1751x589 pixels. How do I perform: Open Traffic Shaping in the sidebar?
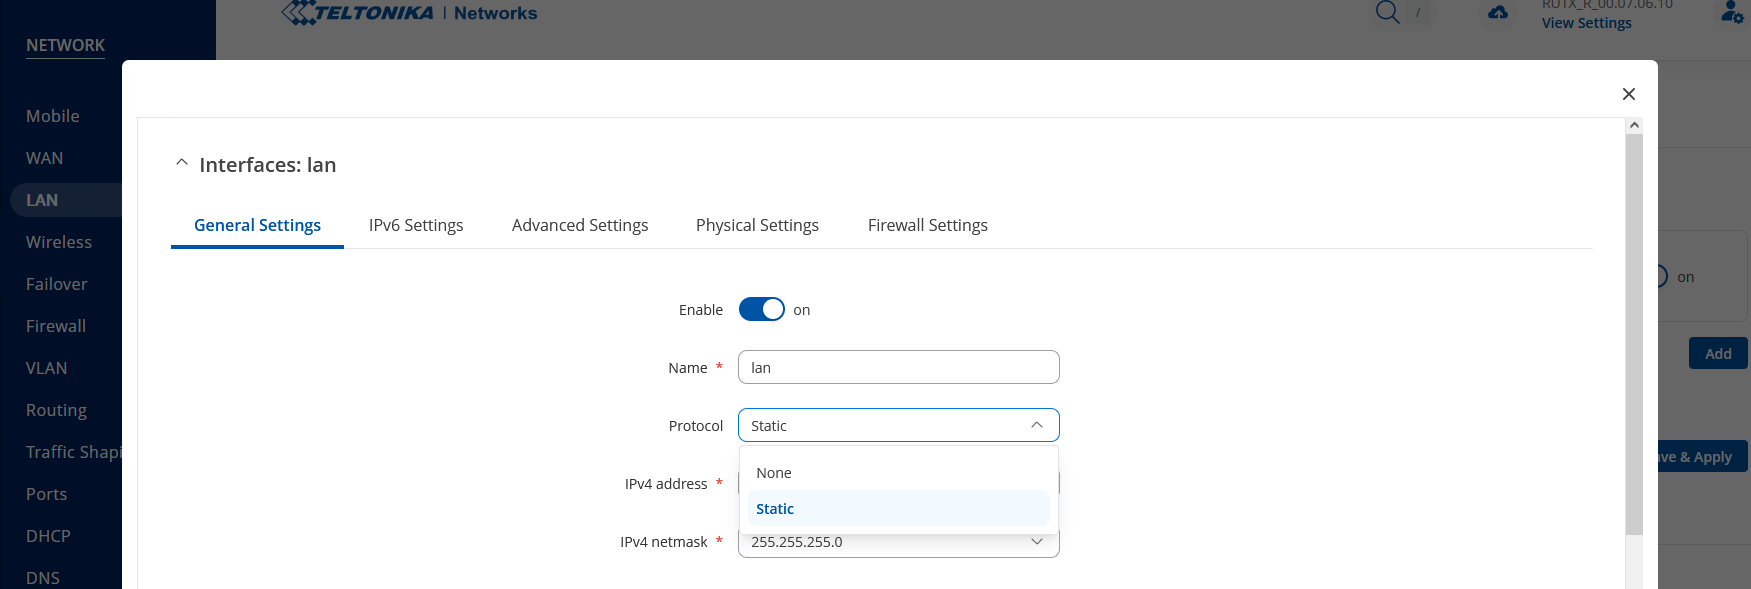pyautogui.click(x=74, y=452)
